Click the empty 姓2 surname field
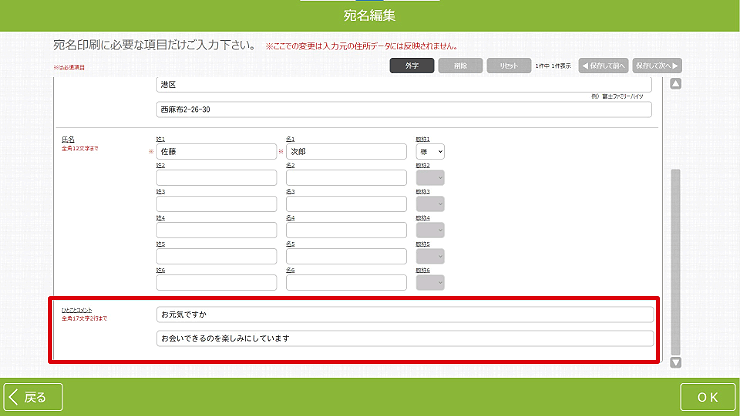The width and height of the screenshot is (740, 416). click(x=216, y=178)
